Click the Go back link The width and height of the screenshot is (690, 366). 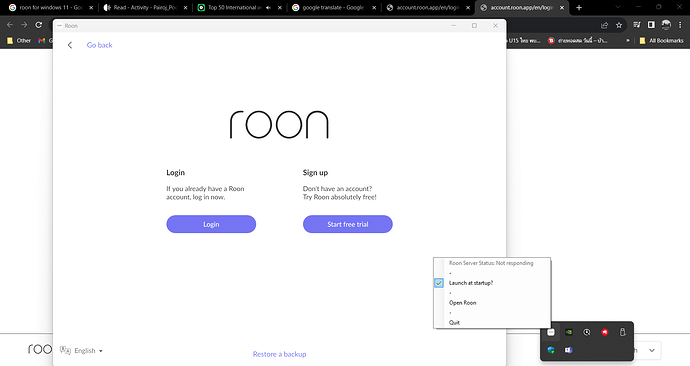coord(99,45)
